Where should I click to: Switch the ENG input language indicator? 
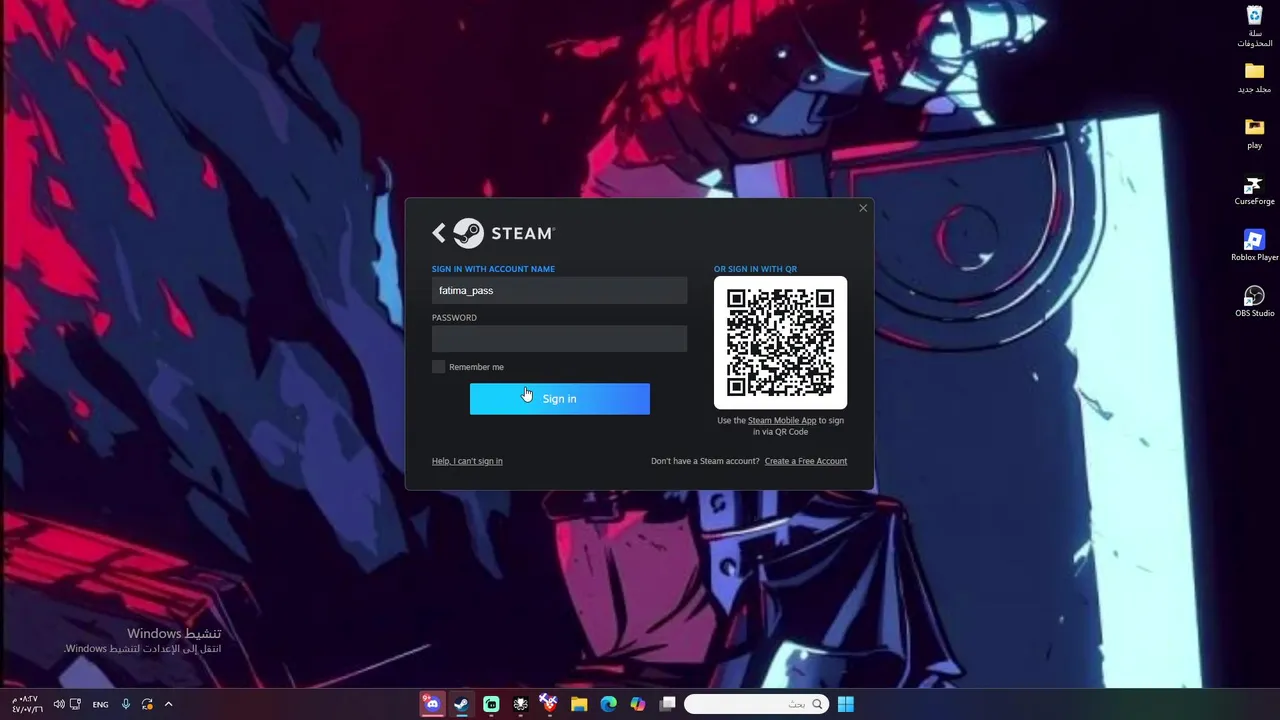tap(100, 705)
